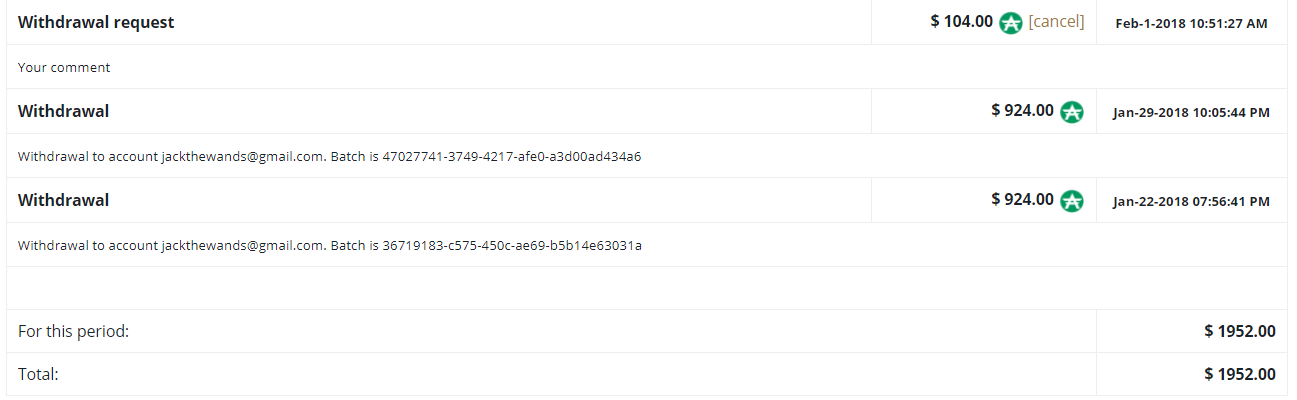The image size is (1297, 400).
Task: Click the batch 36719183 withdrawal description
Action: (x=329, y=245)
